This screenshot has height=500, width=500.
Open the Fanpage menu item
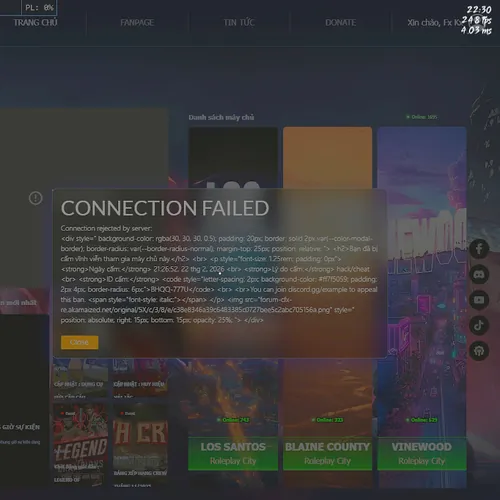point(137,23)
